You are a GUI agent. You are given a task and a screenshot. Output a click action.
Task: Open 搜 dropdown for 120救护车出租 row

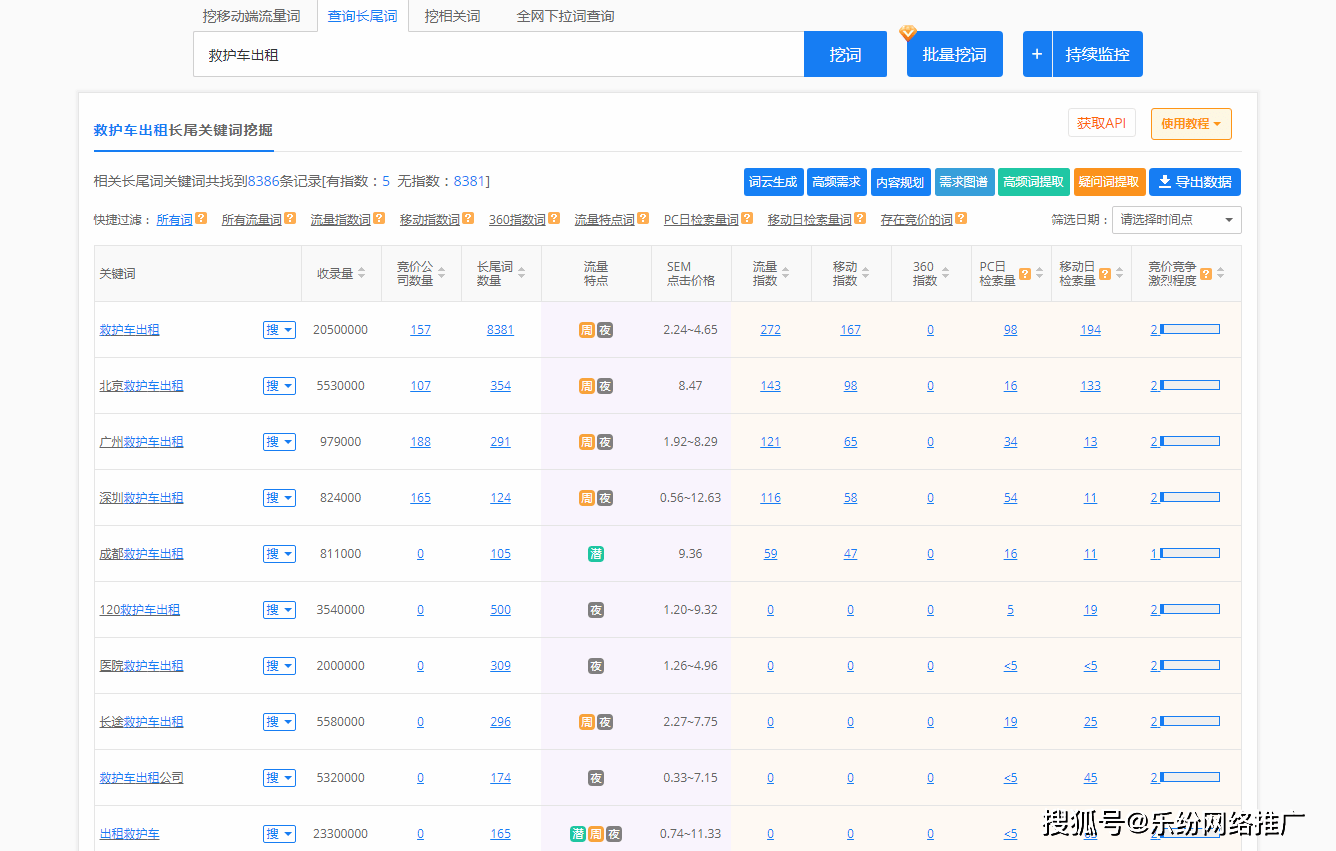(x=279, y=610)
